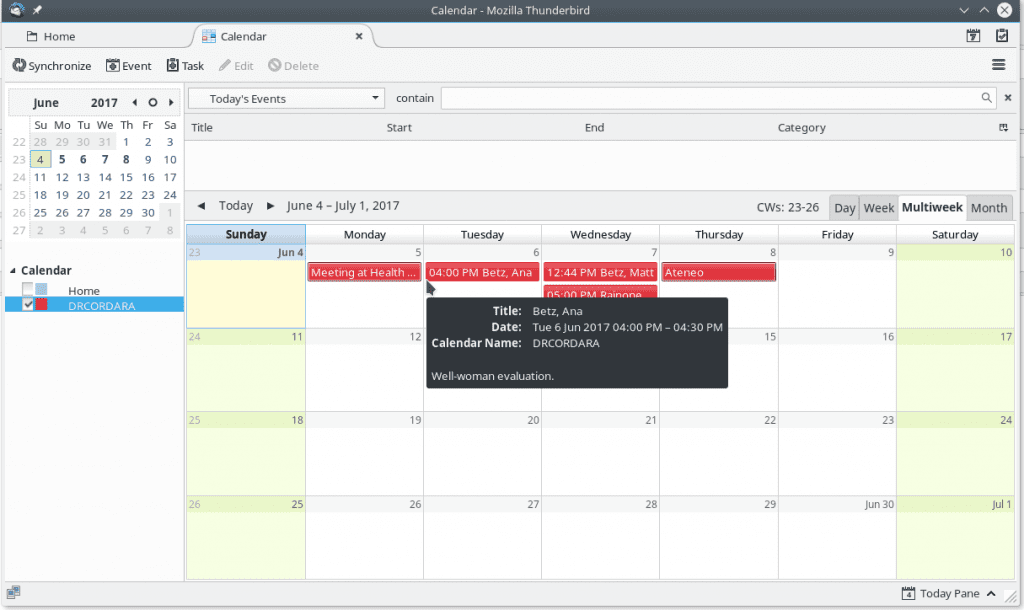Select June 30 in the mini calendar
This screenshot has height=610, width=1024.
click(x=148, y=212)
